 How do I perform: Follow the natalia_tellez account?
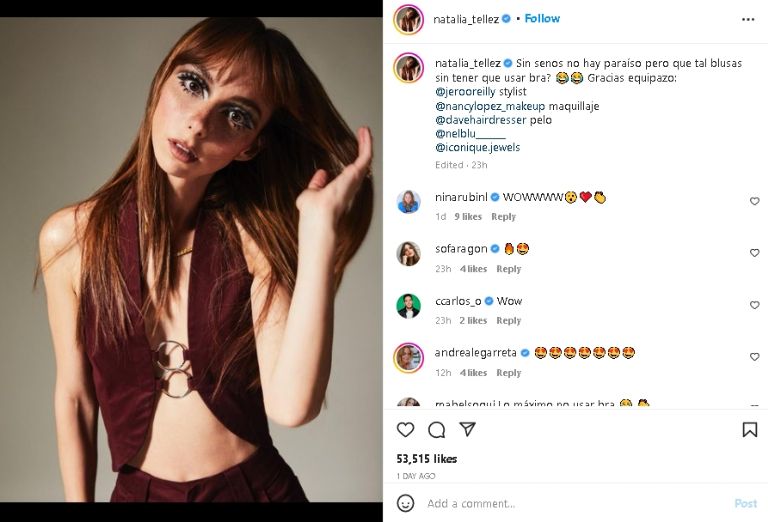(x=542, y=19)
